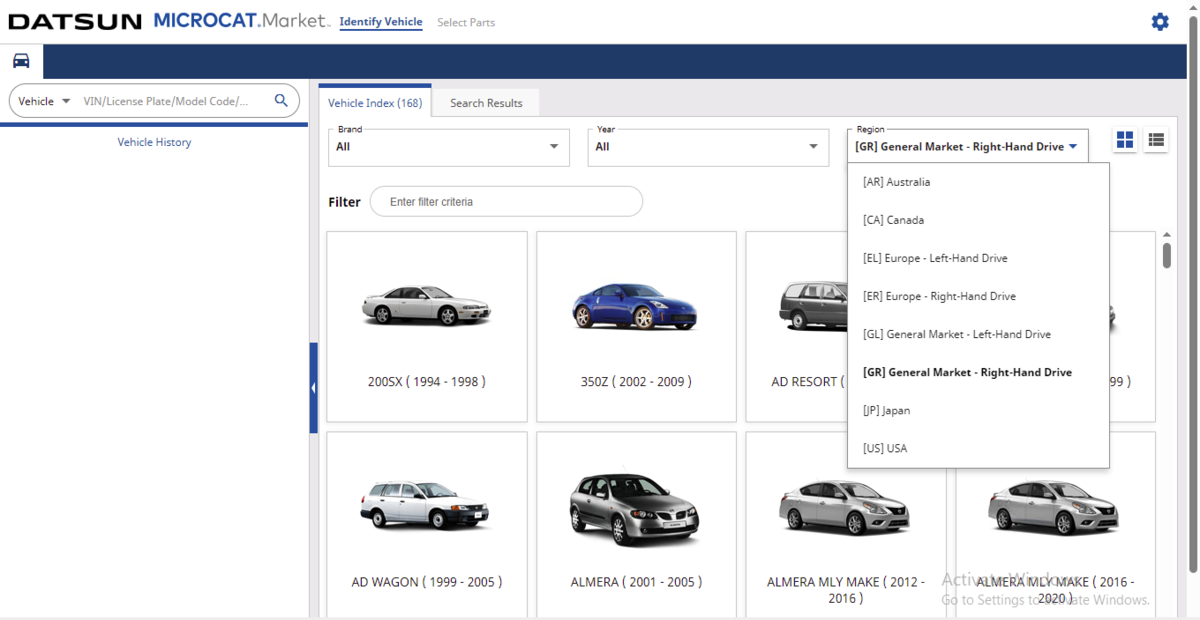This screenshot has width=1200, height=620.
Task: Switch to grid view icon
Action: point(1125,140)
